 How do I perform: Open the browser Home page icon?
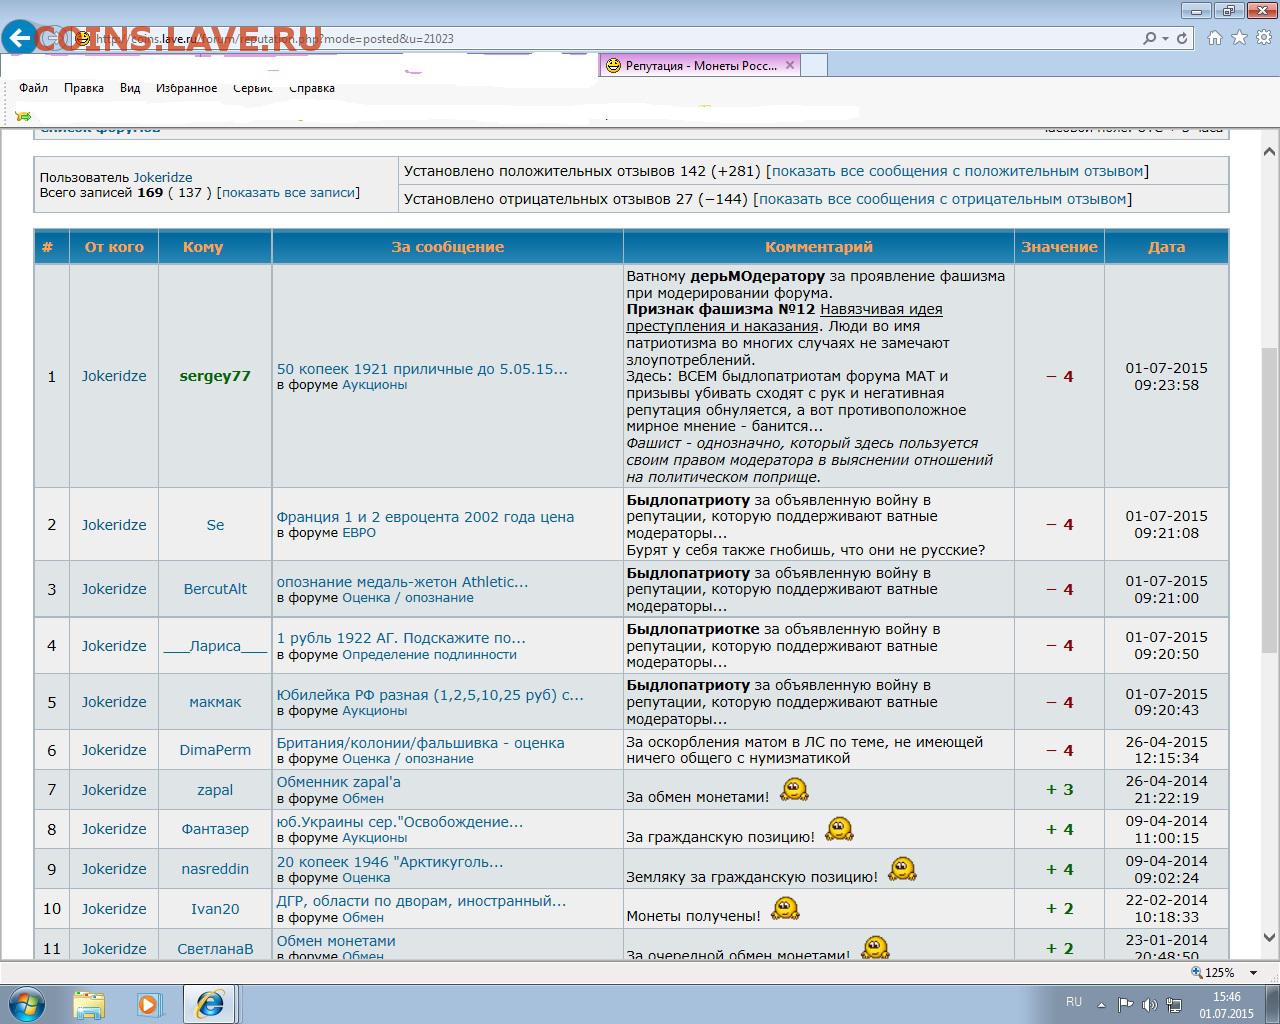coord(1215,38)
